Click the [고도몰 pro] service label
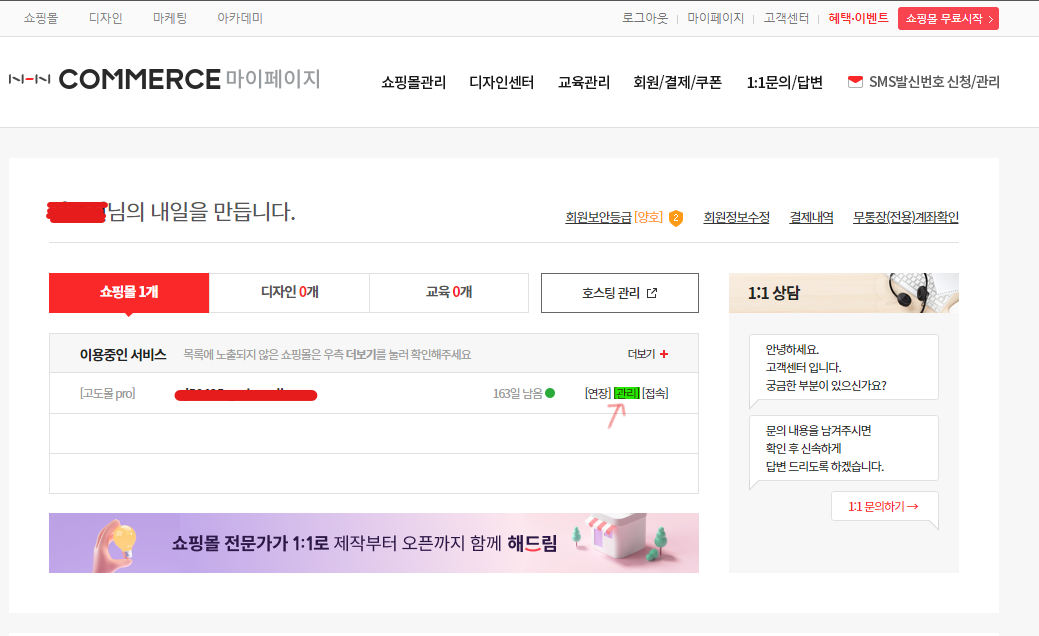 point(107,394)
